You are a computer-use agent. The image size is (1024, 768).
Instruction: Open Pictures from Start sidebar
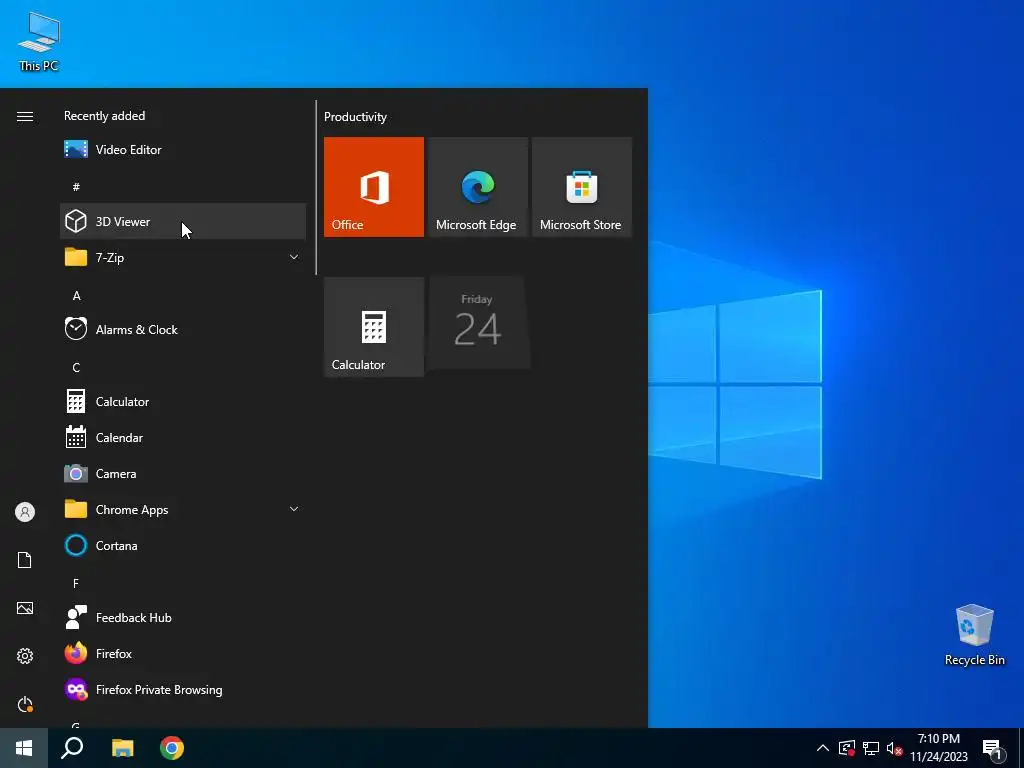pos(25,608)
